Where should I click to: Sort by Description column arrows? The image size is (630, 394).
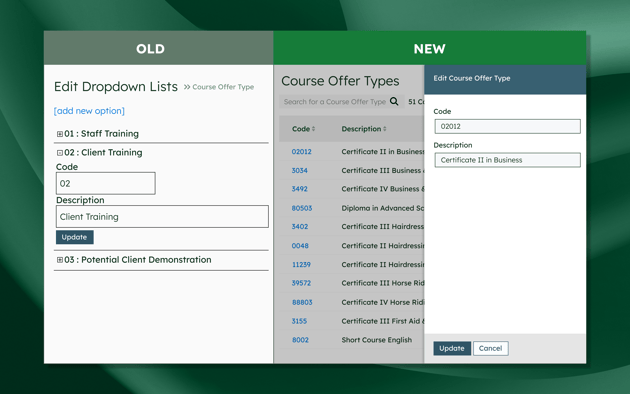coord(385,129)
